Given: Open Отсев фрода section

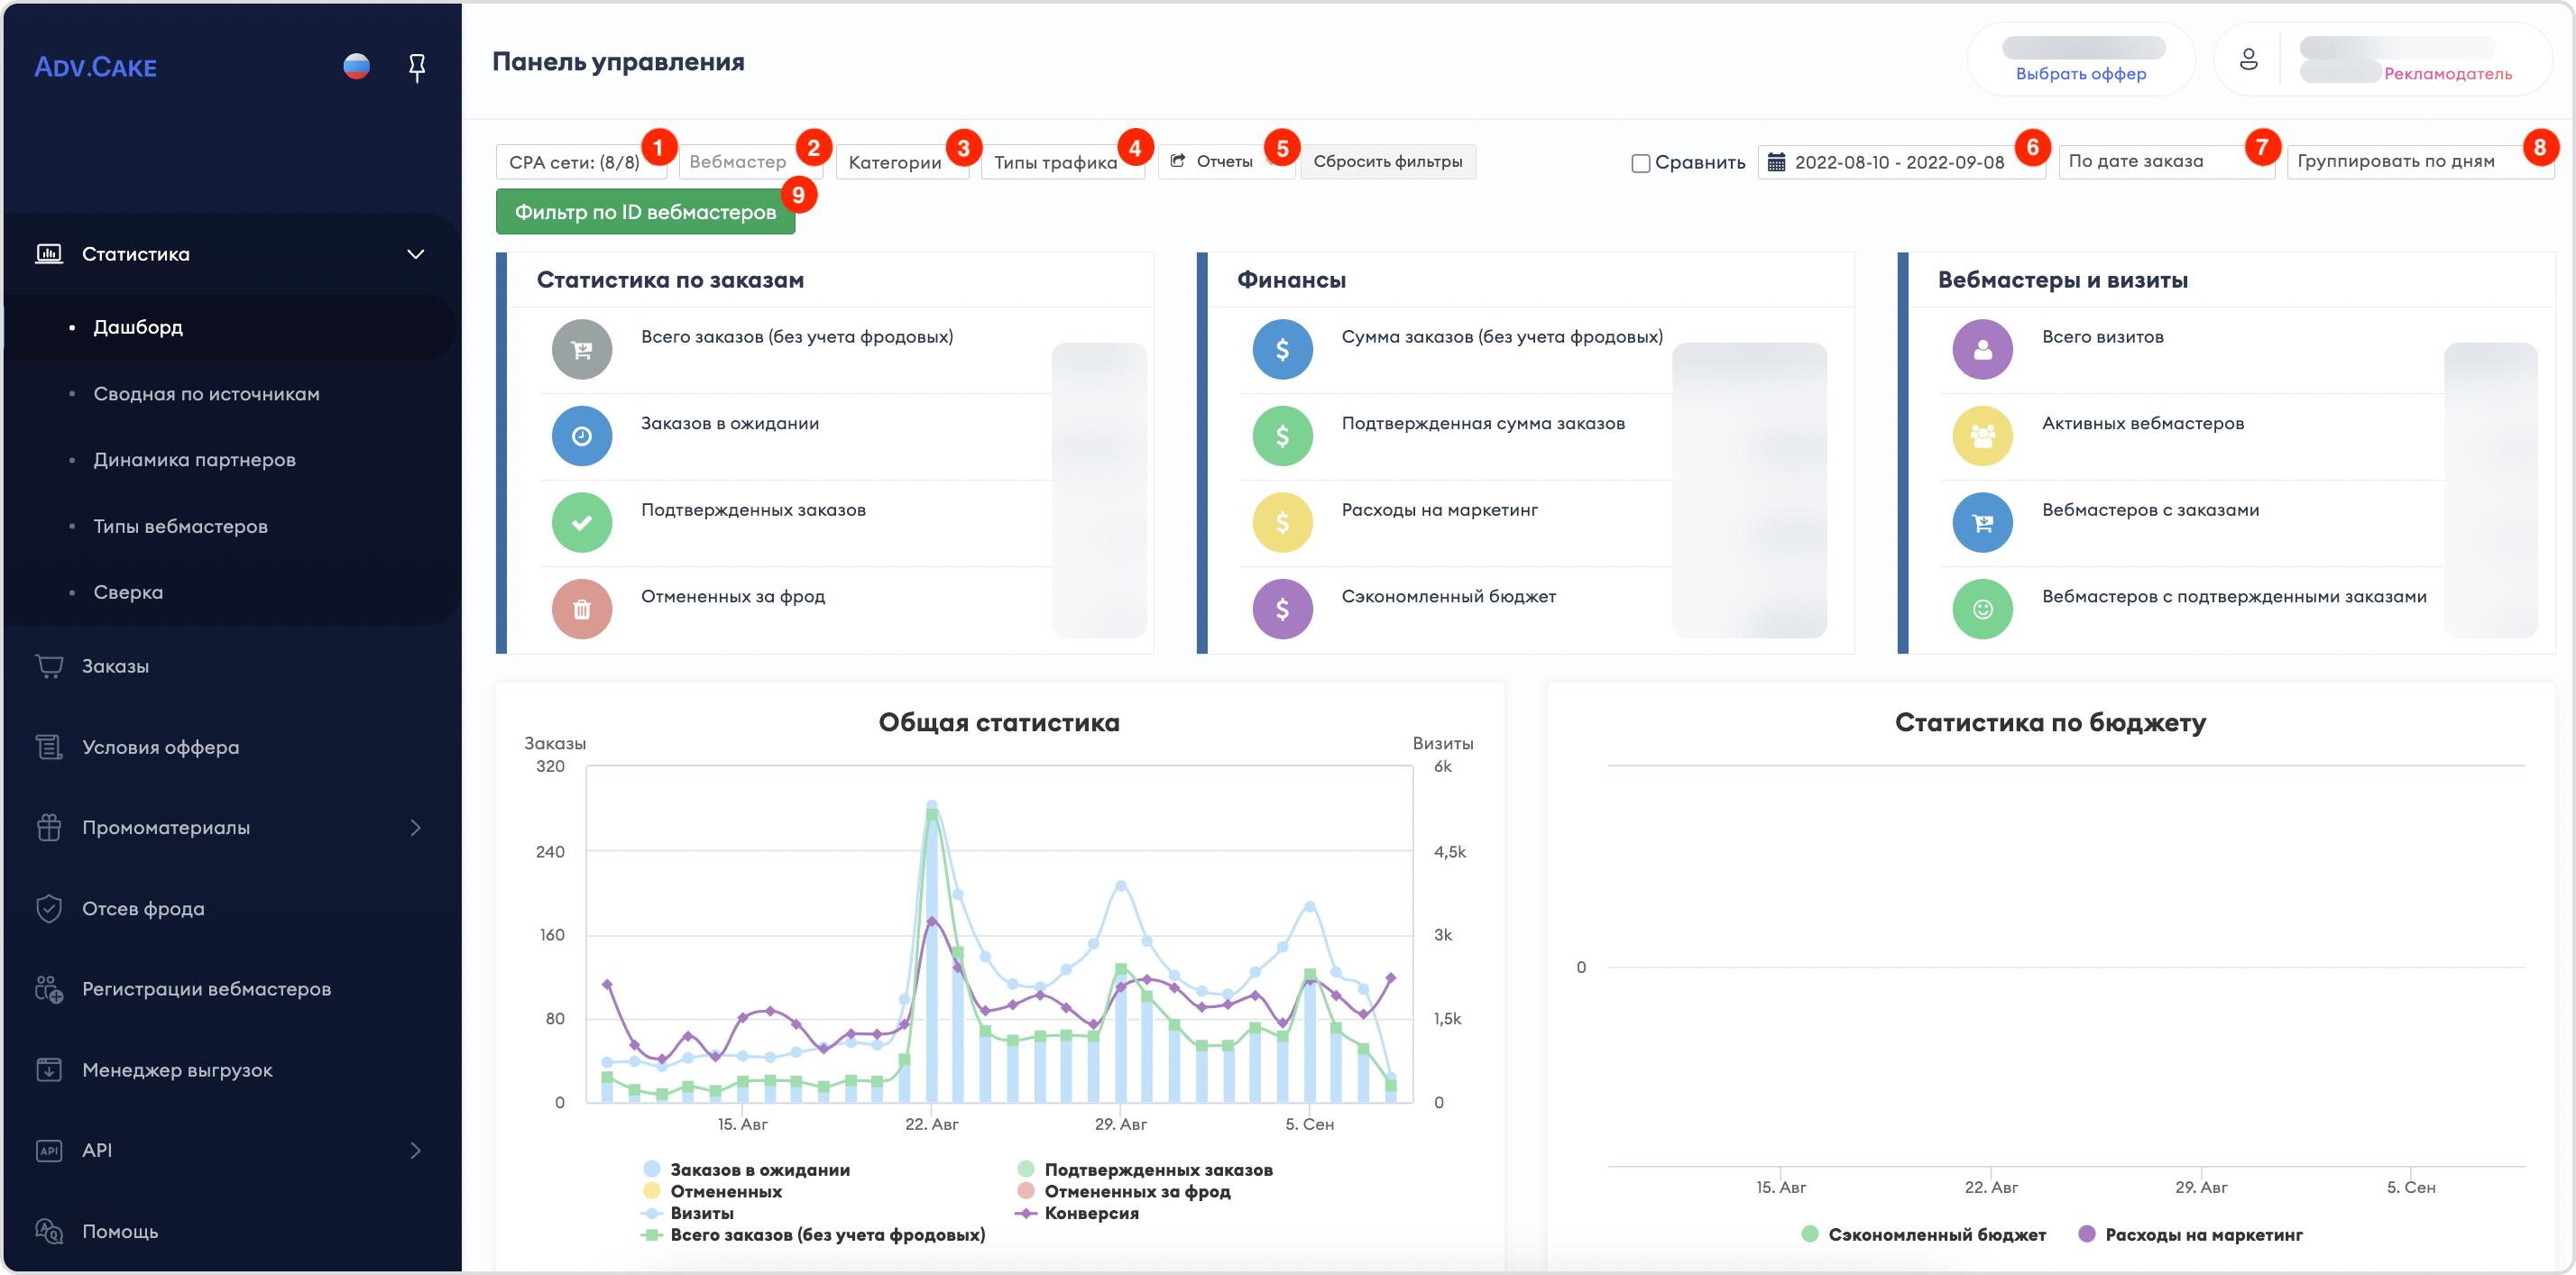Looking at the screenshot, I should point(143,908).
